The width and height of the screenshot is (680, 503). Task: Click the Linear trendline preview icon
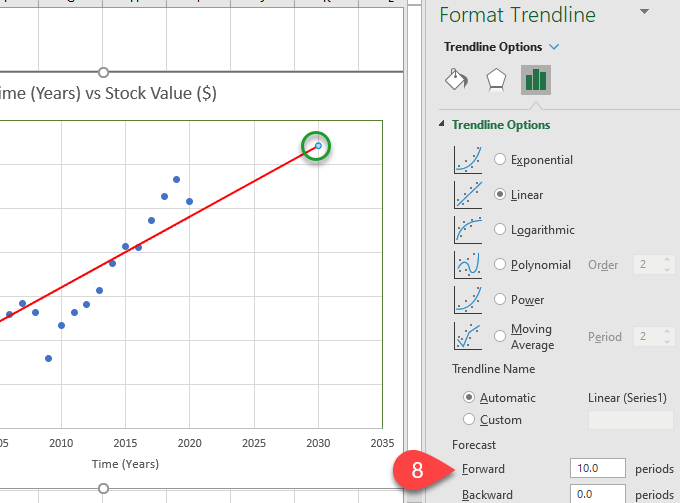(467, 194)
